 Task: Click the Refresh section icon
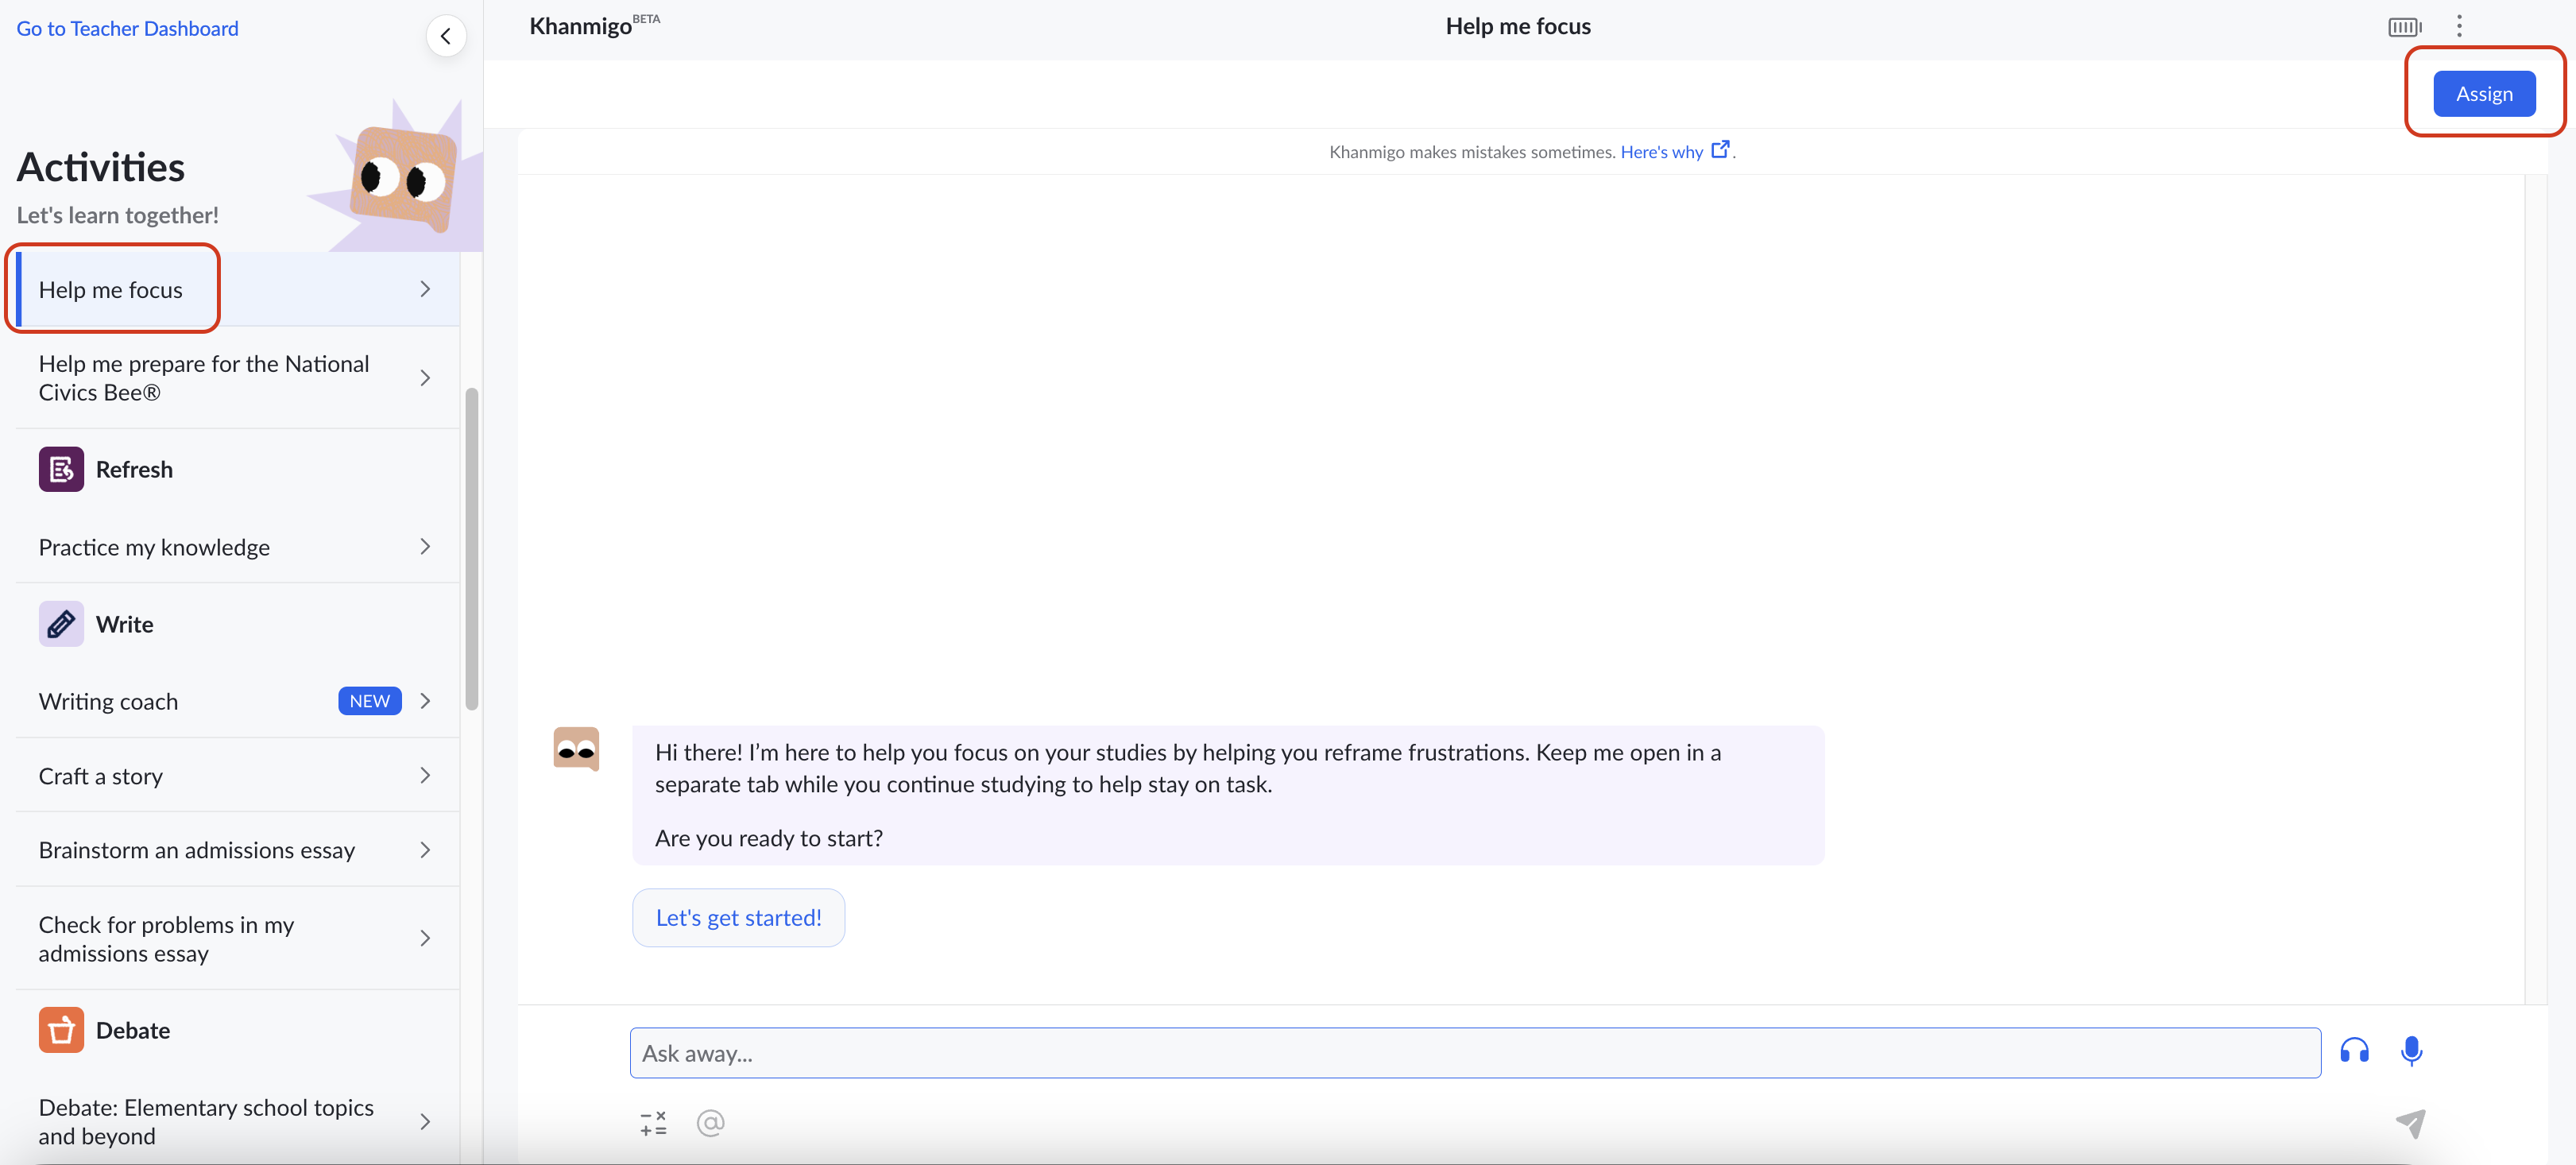(x=61, y=469)
